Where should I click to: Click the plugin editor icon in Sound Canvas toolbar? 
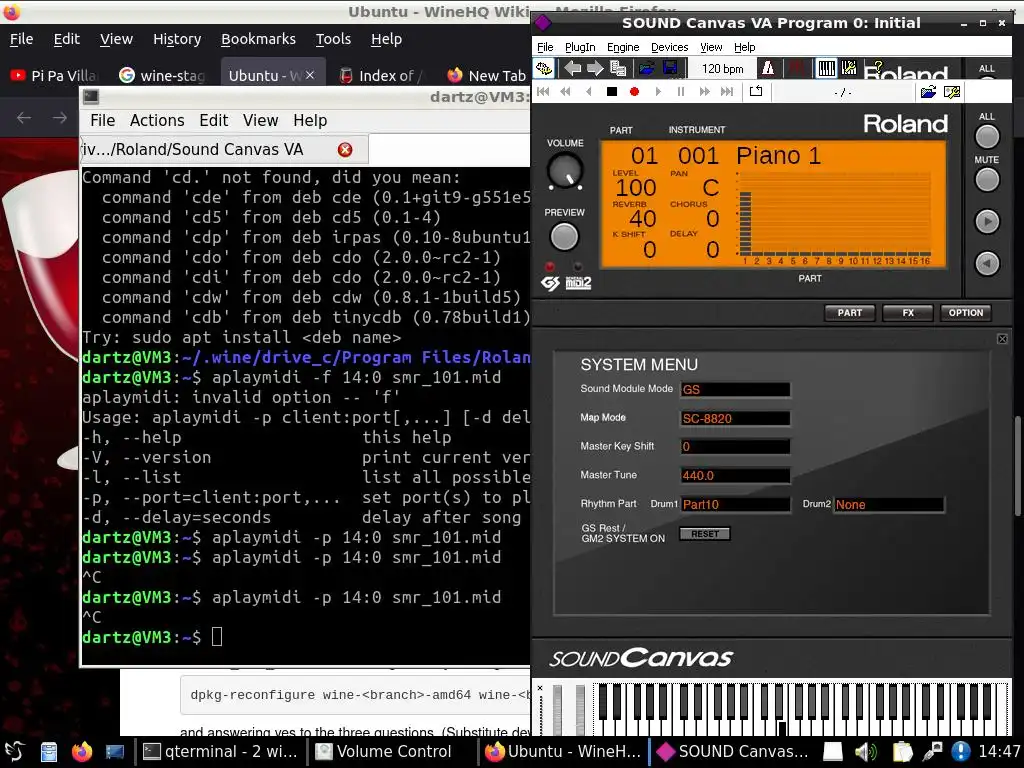543,68
